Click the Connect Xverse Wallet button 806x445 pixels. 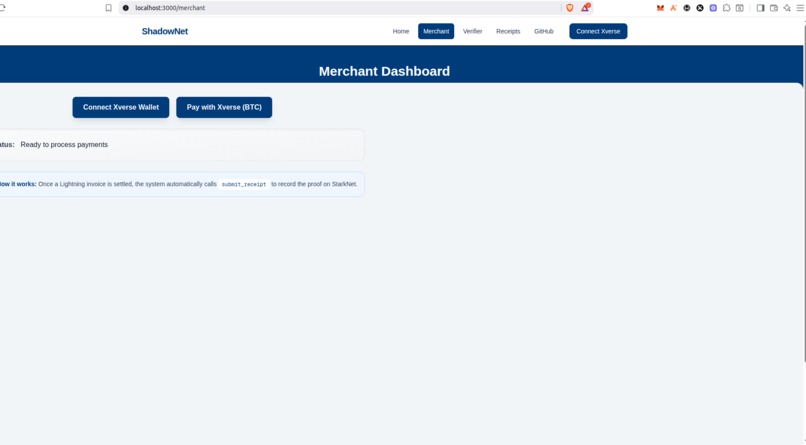(121, 107)
